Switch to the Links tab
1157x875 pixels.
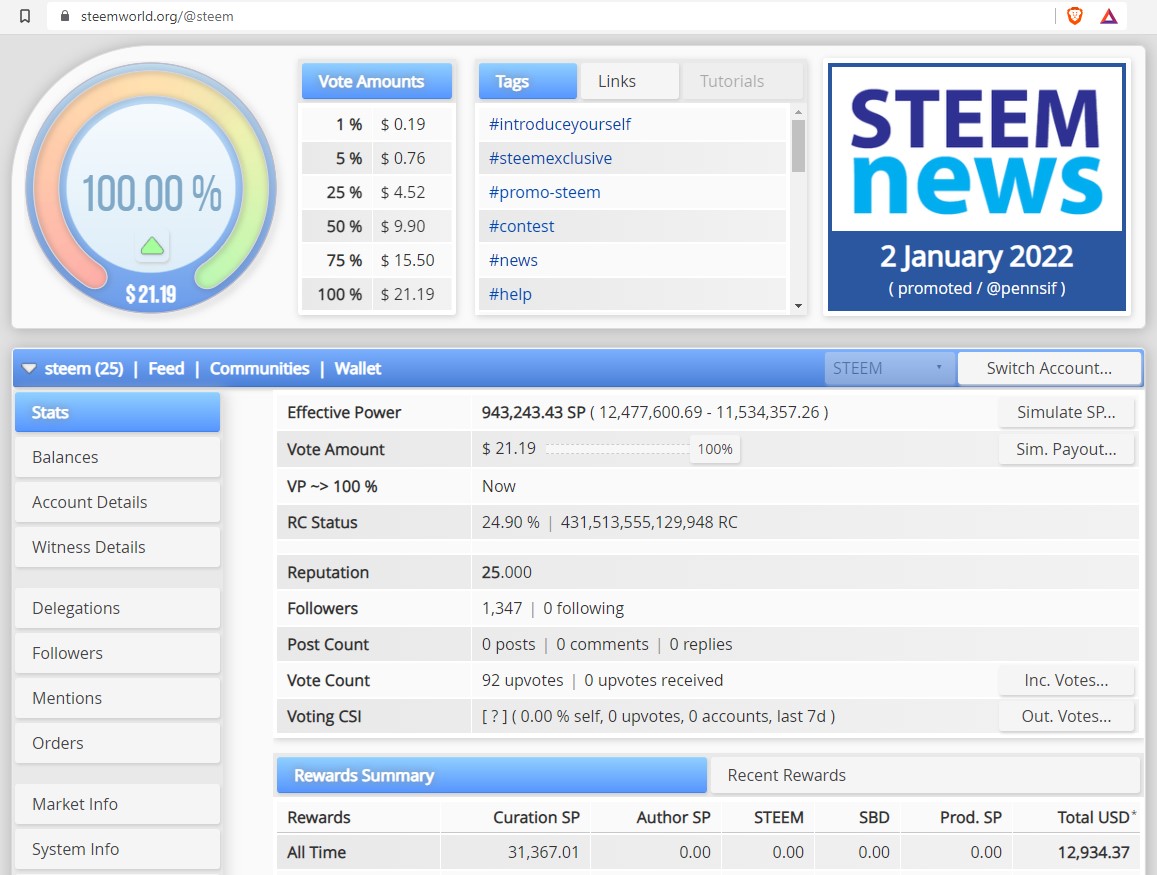(629, 81)
